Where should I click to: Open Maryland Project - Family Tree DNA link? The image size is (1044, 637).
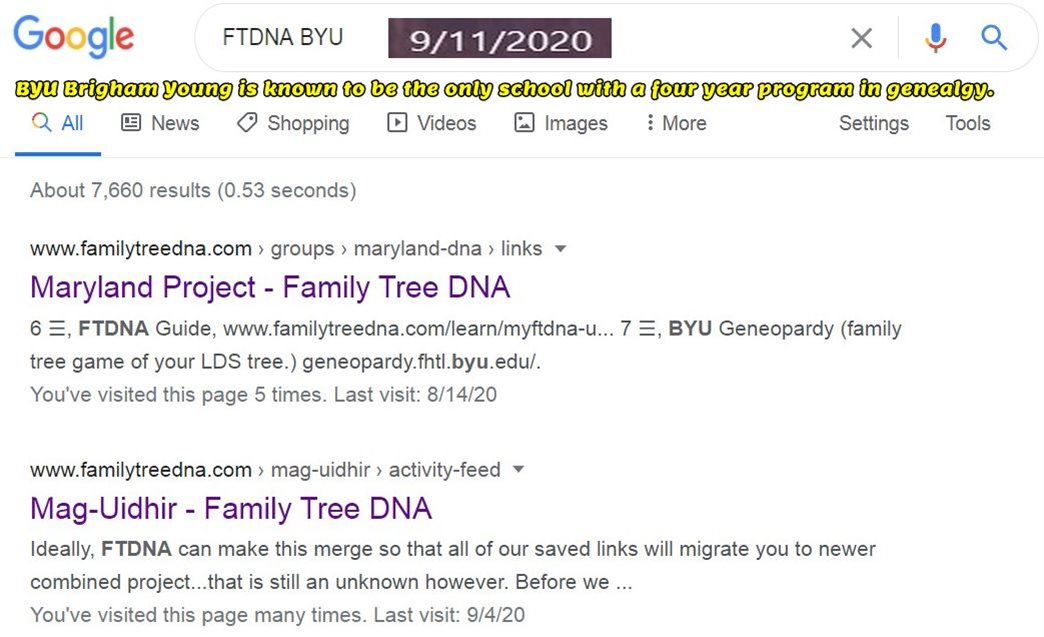point(270,288)
